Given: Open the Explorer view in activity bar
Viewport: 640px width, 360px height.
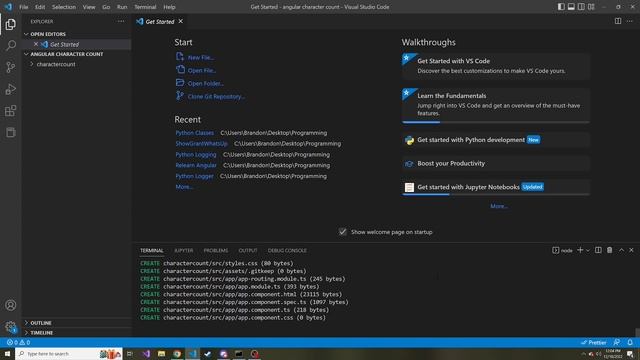Looking at the screenshot, I should point(11,24).
